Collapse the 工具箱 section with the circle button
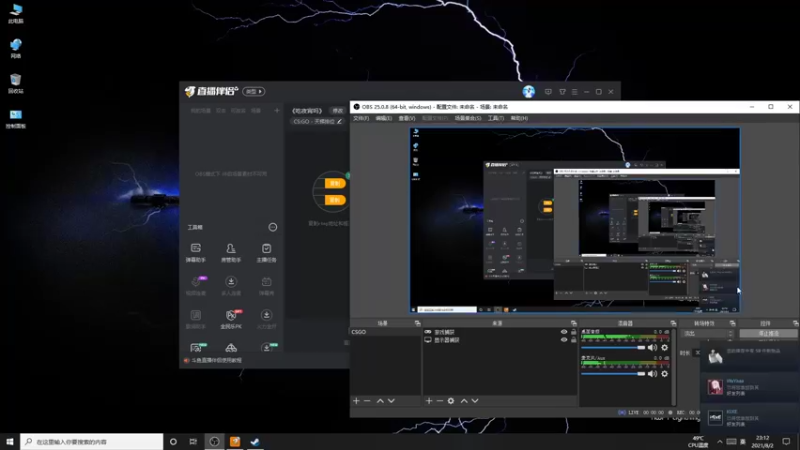This screenshot has width=800, height=450. [273, 227]
